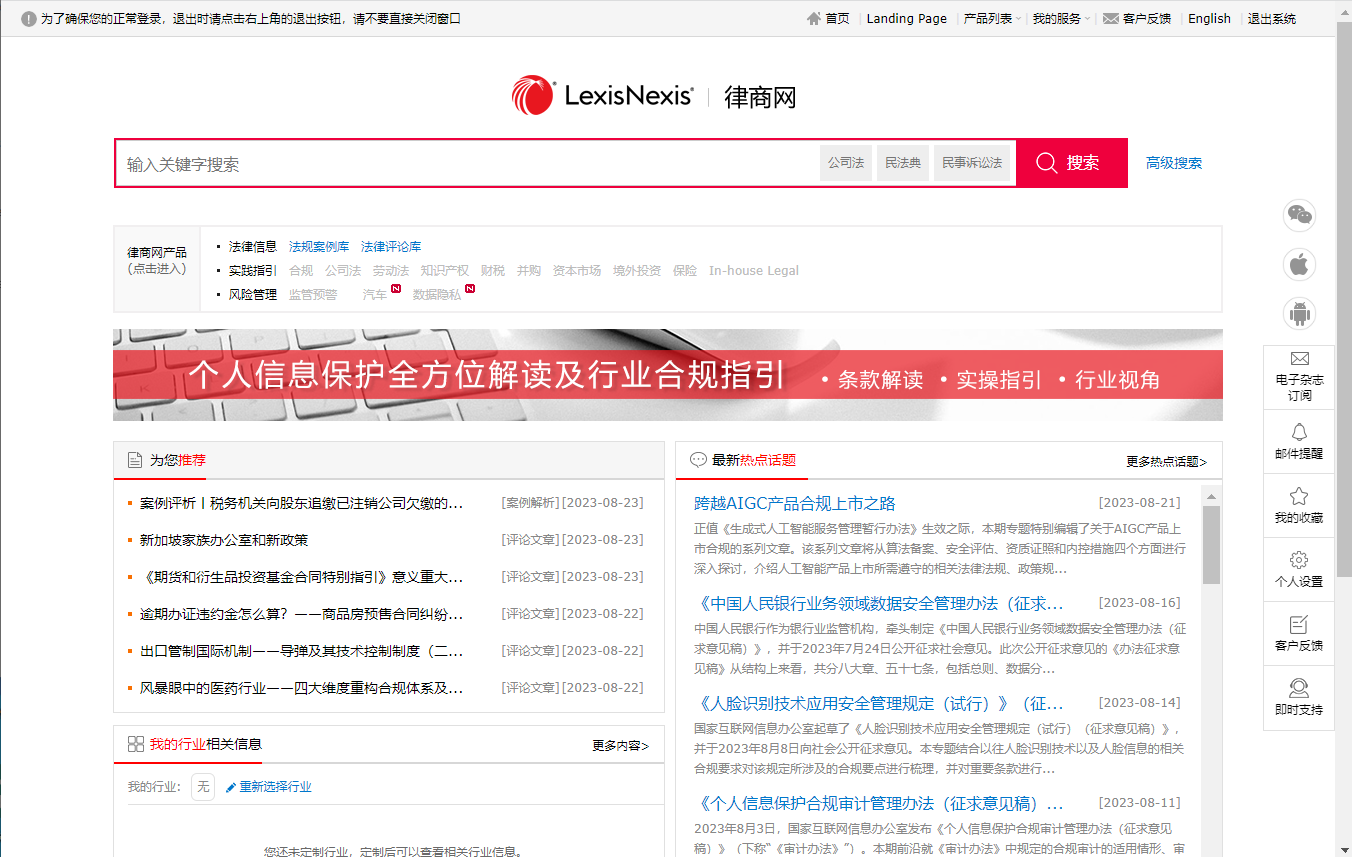Open 个人设置 gear icon
The image size is (1352, 857).
pyautogui.click(x=1299, y=560)
